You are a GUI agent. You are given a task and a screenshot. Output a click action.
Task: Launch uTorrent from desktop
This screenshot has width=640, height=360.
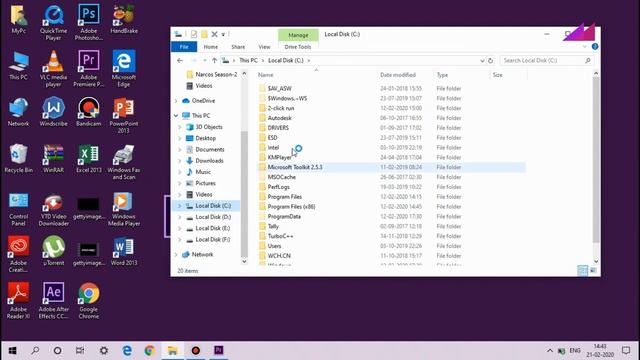[53, 250]
